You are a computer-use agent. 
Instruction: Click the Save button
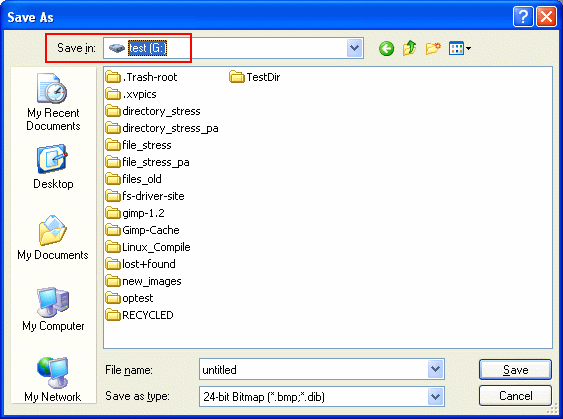[x=515, y=369]
